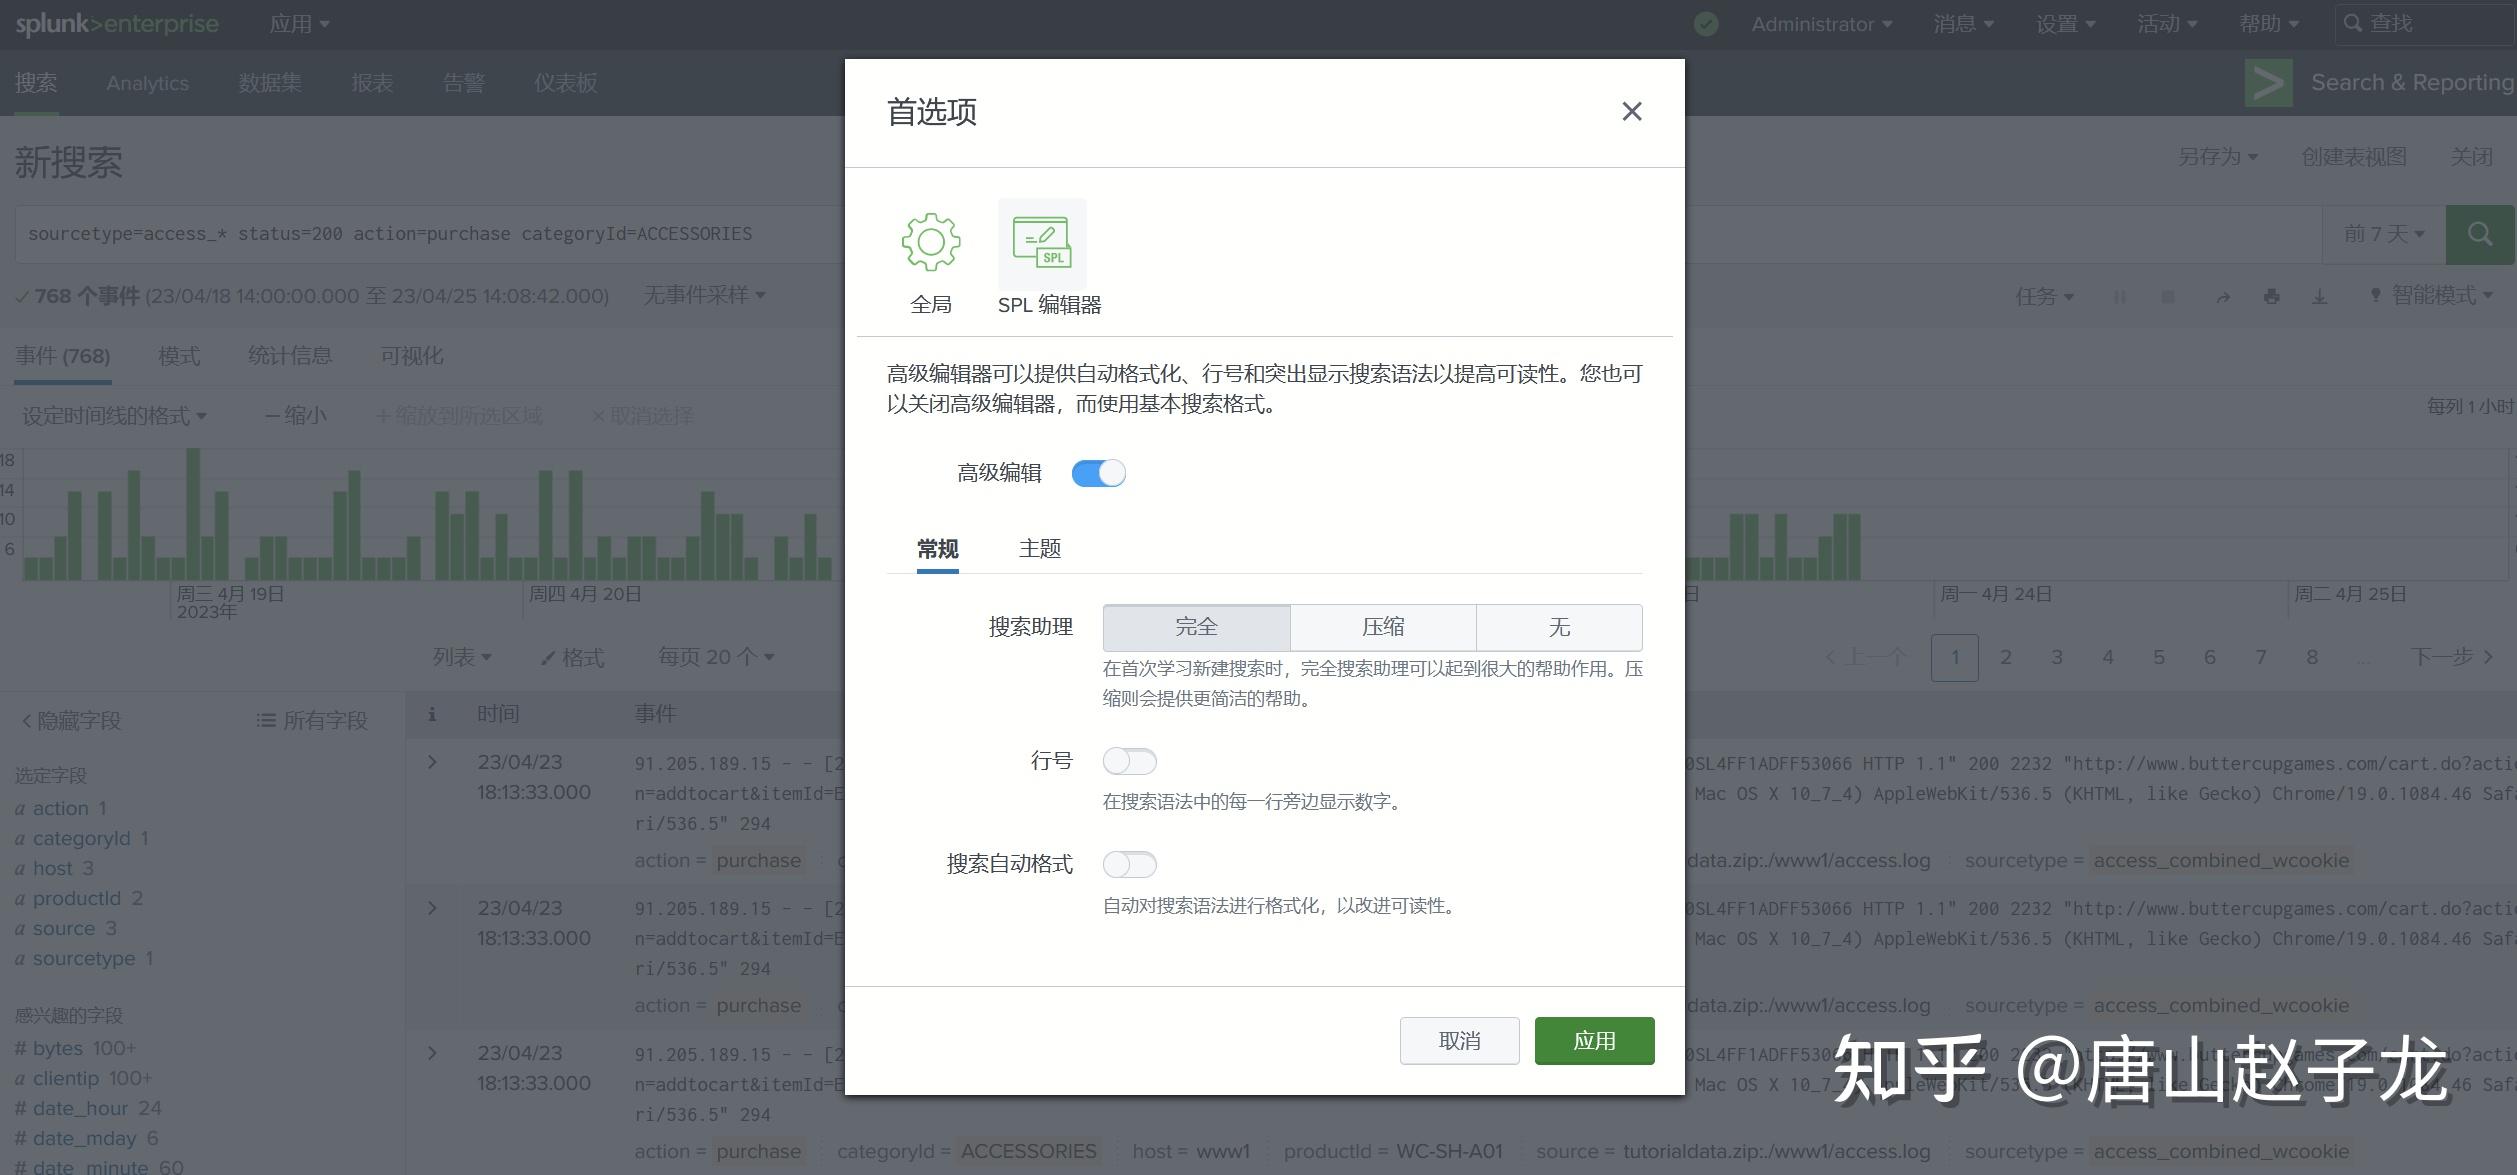Switch to the 主题 tab
The width and height of the screenshot is (2517, 1175).
click(1039, 549)
